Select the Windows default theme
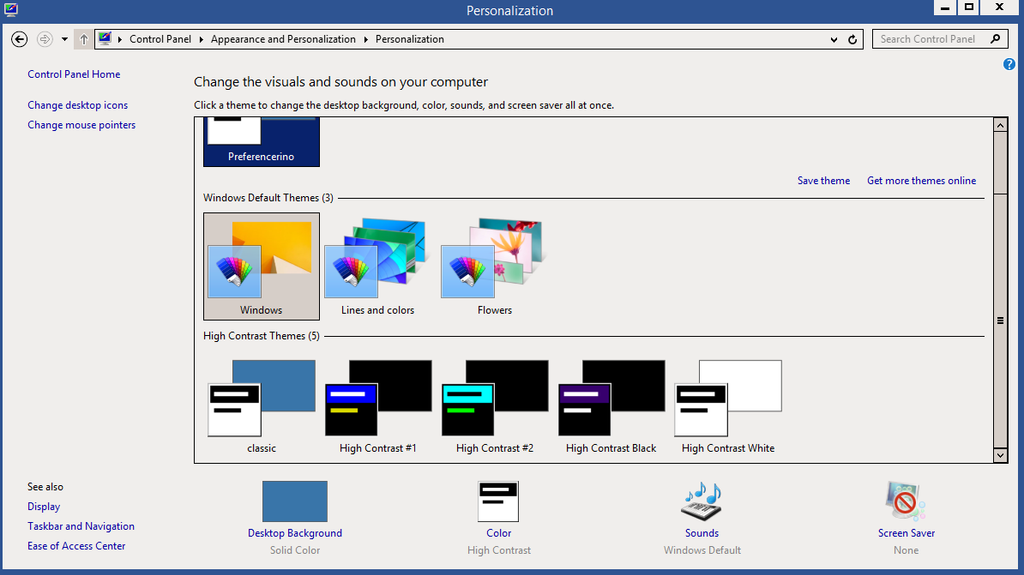The width and height of the screenshot is (1024, 575). click(x=261, y=266)
